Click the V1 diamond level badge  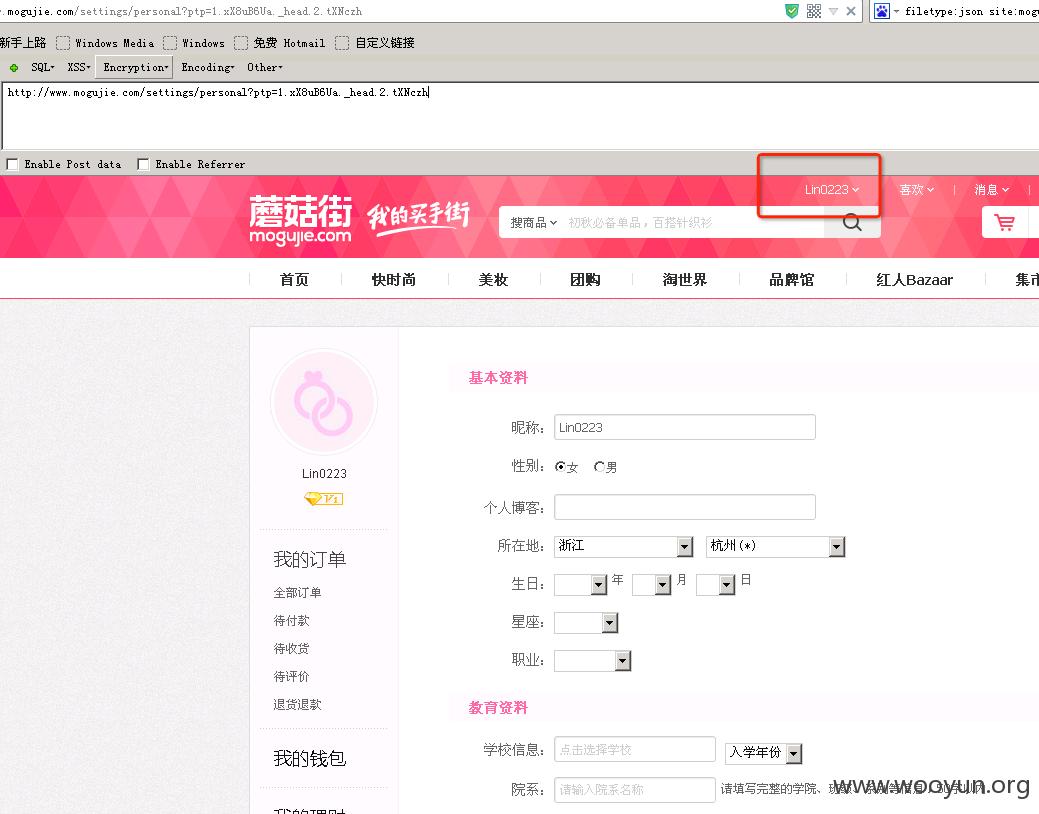(x=323, y=498)
